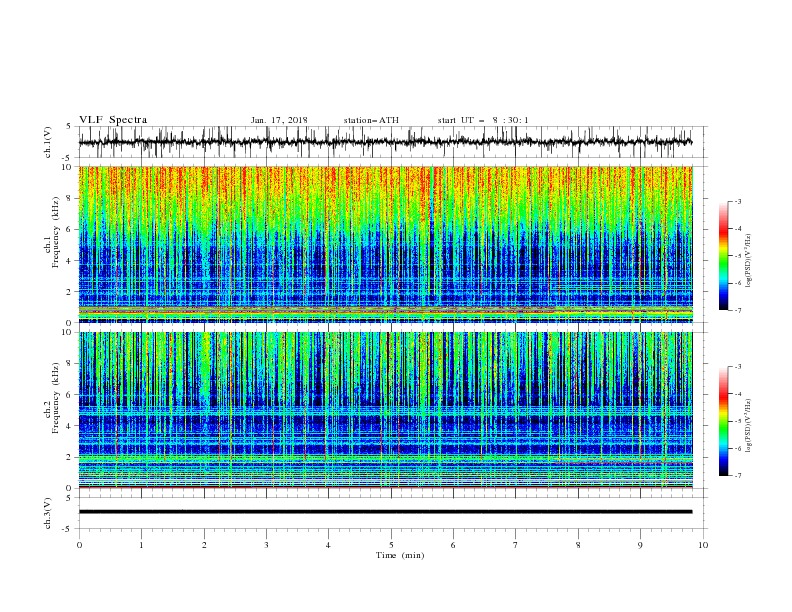This screenshot has height=612, width=792.
Task: Click time axis tick label "8"
Action: click(578, 545)
